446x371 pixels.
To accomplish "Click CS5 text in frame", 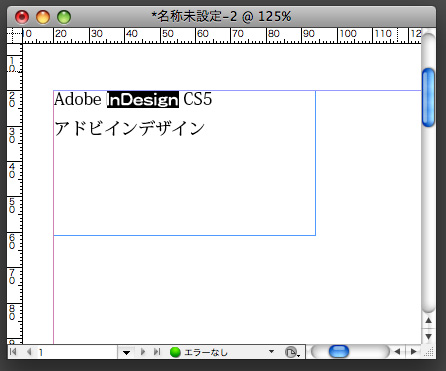I will point(197,99).
